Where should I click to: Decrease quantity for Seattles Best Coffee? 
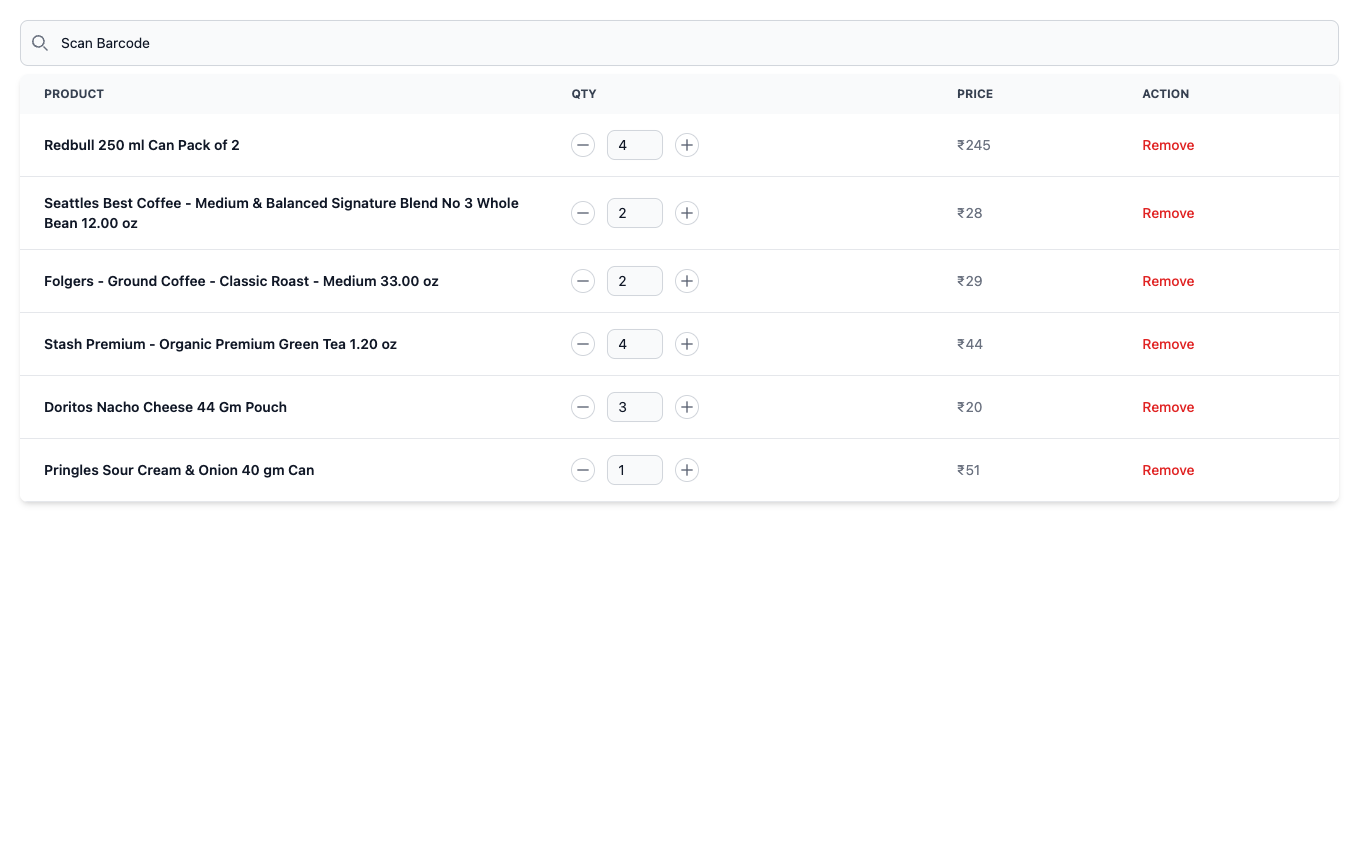point(583,213)
